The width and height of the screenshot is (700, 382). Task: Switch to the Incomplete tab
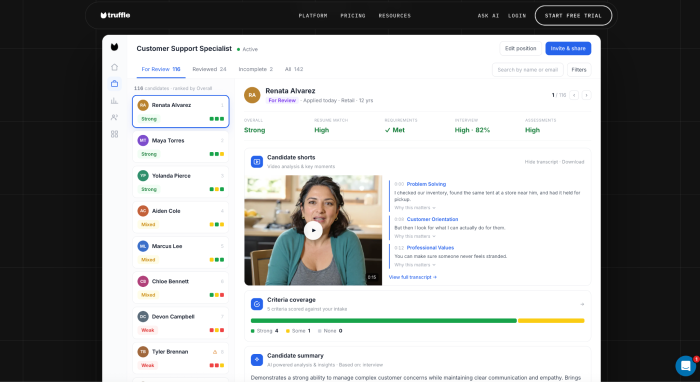click(x=255, y=69)
